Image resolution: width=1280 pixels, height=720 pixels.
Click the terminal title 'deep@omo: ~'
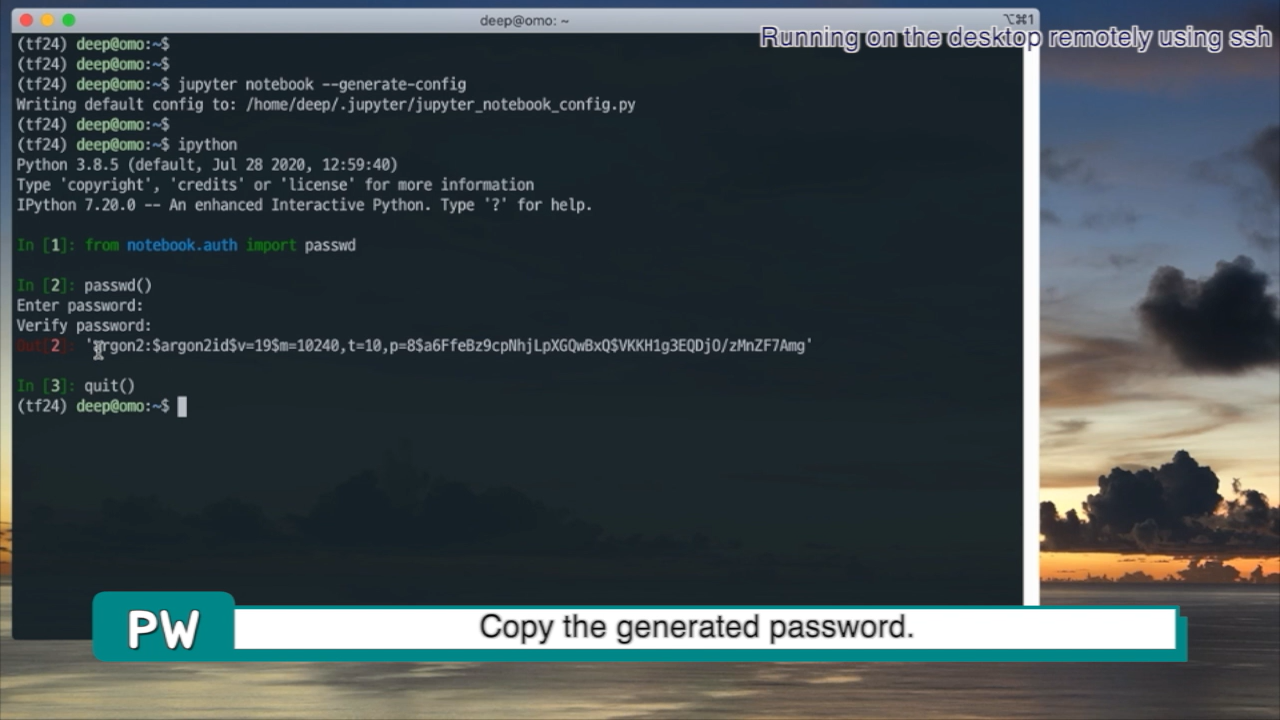point(524,20)
